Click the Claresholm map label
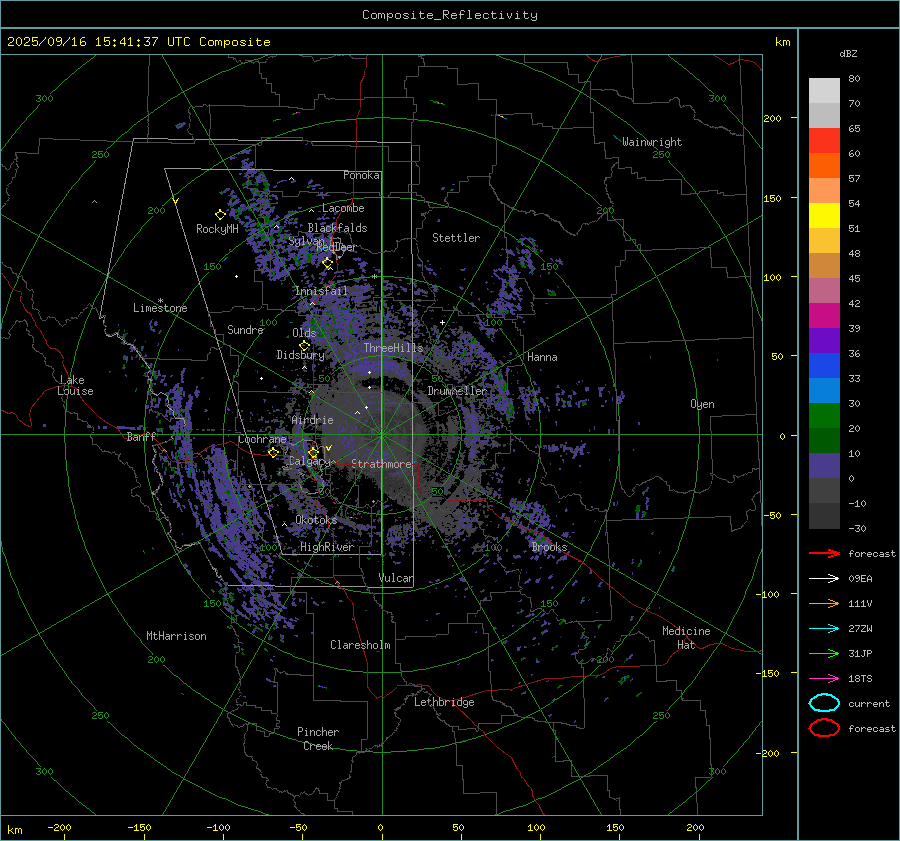The width and height of the screenshot is (900, 841). point(360,645)
